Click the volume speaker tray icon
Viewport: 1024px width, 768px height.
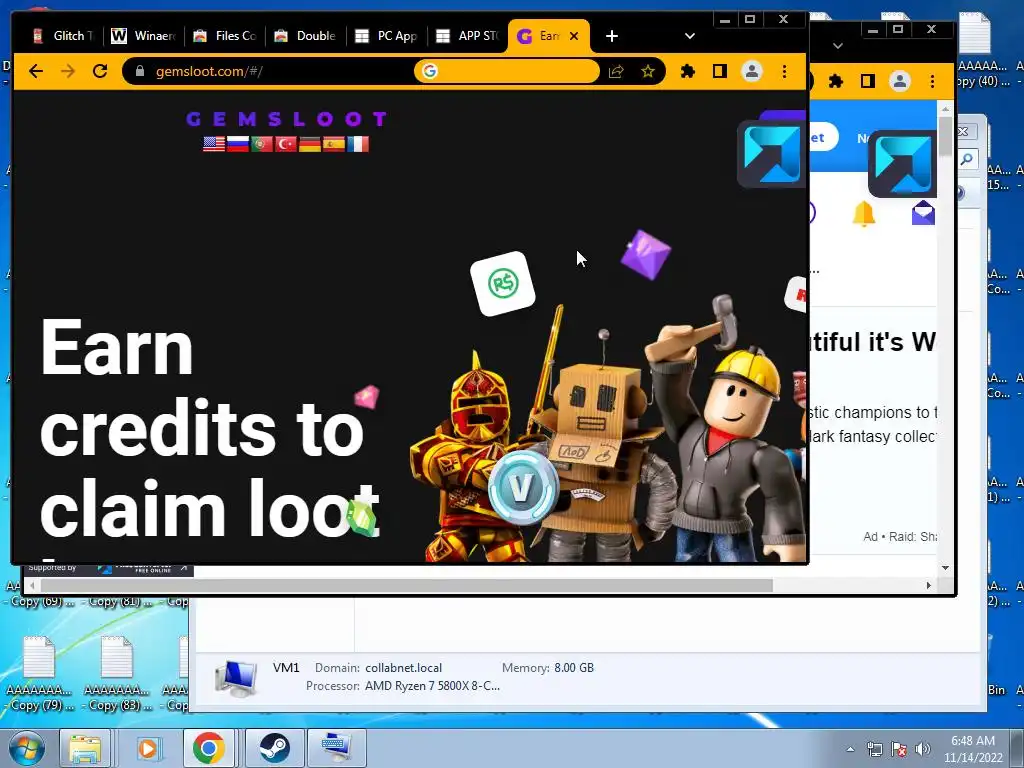click(x=923, y=749)
